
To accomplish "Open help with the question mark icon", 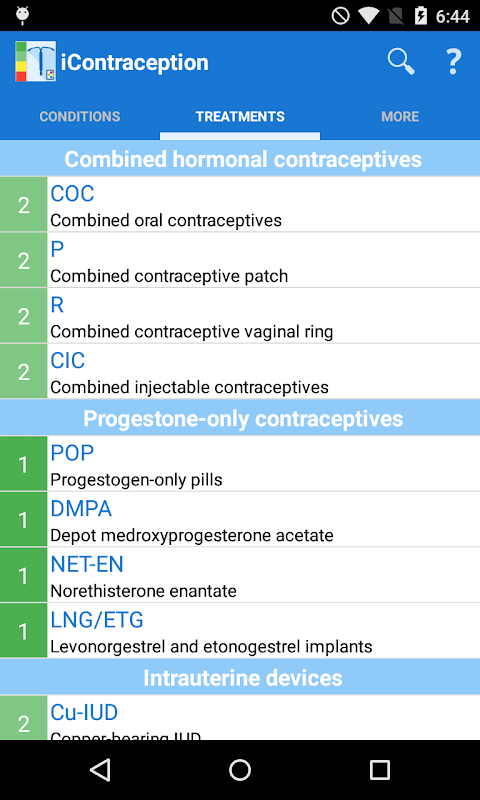I will pyautogui.click(x=453, y=62).
